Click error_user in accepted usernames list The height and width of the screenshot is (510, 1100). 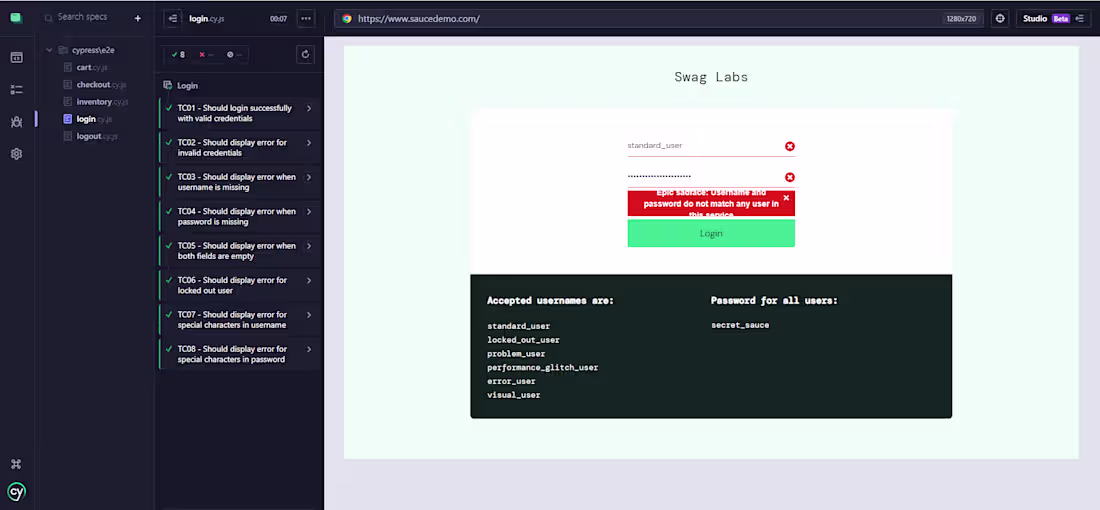click(x=511, y=382)
